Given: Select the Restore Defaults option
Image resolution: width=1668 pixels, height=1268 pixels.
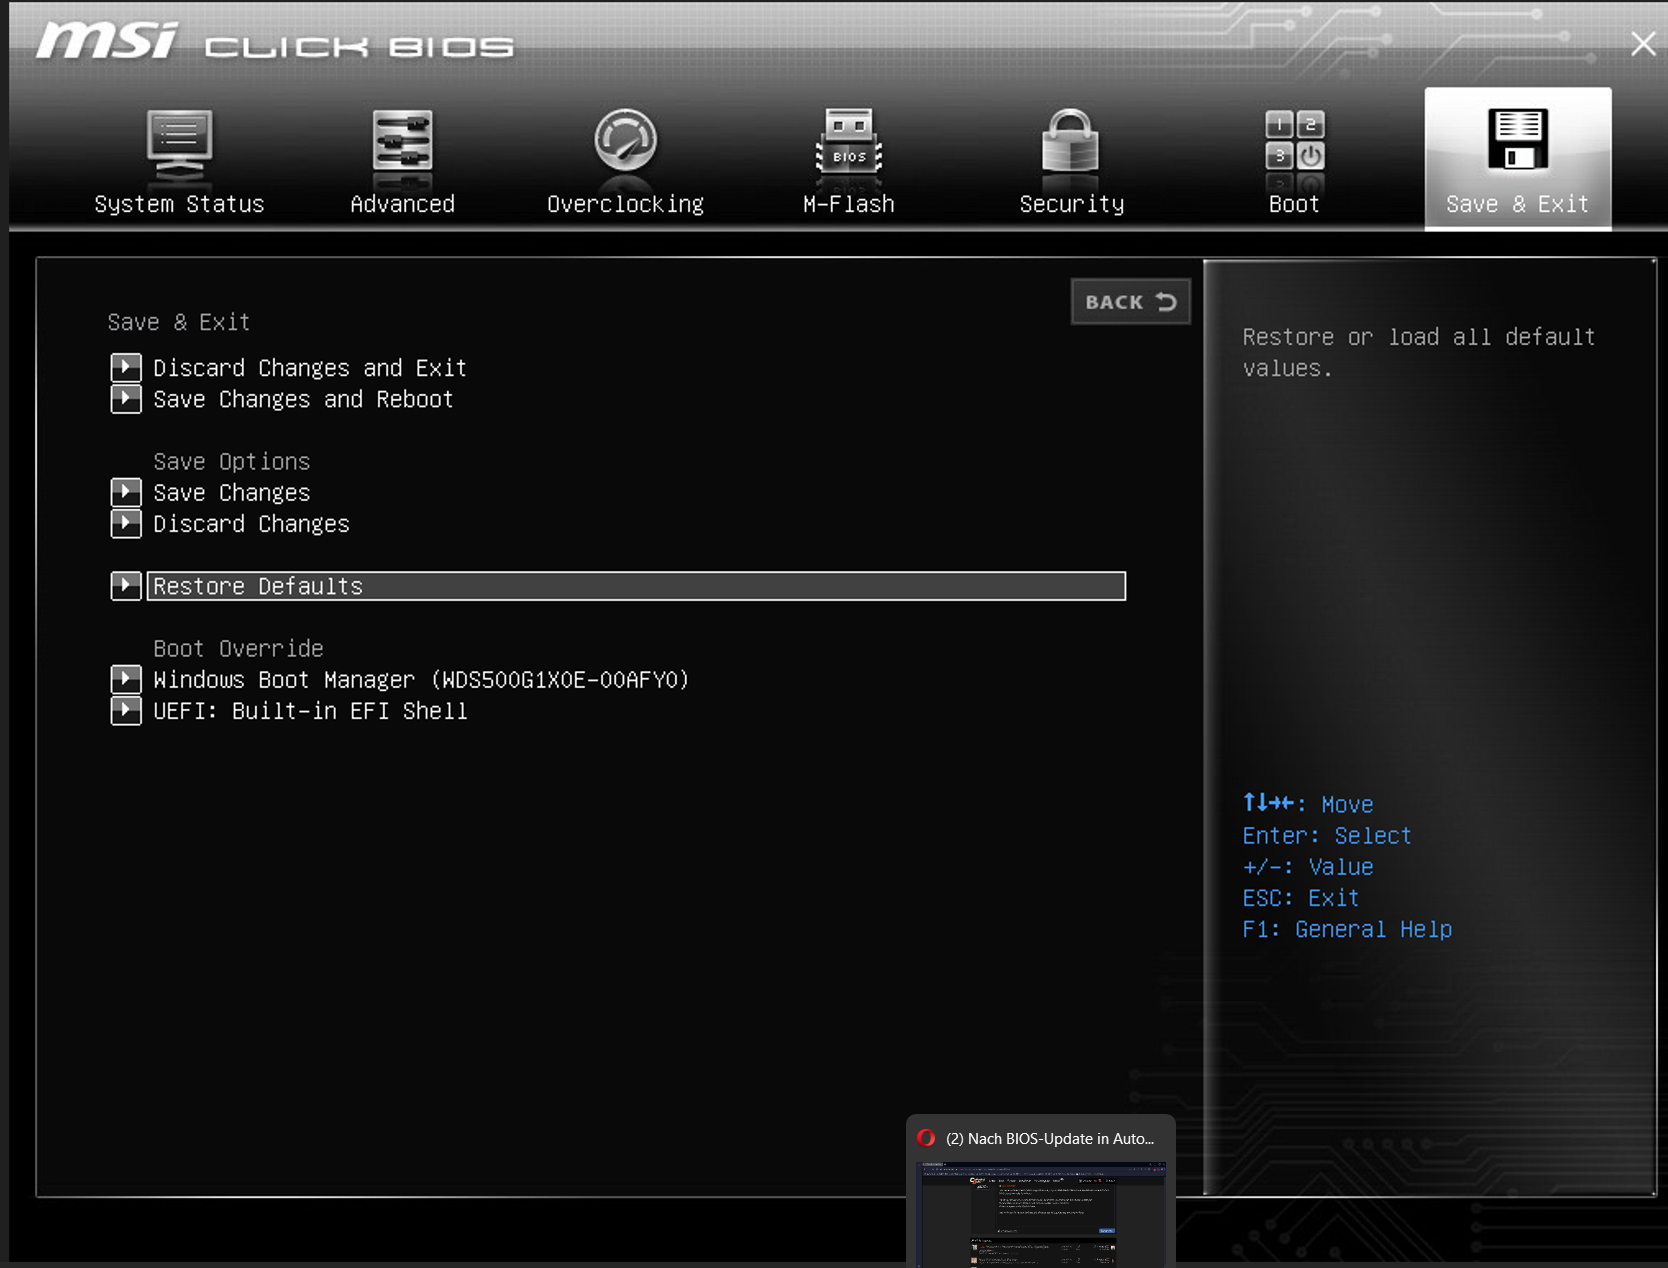Looking at the screenshot, I should (636, 586).
